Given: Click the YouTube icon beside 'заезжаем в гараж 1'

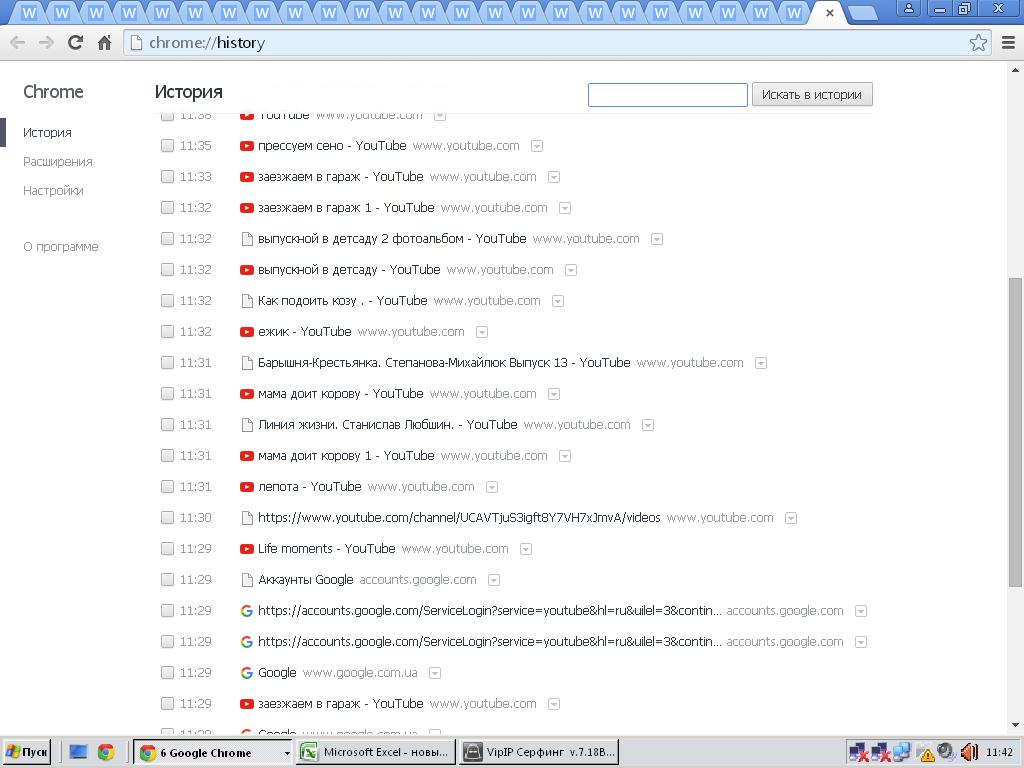Looking at the screenshot, I should pyautogui.click(x=246, y=208).
